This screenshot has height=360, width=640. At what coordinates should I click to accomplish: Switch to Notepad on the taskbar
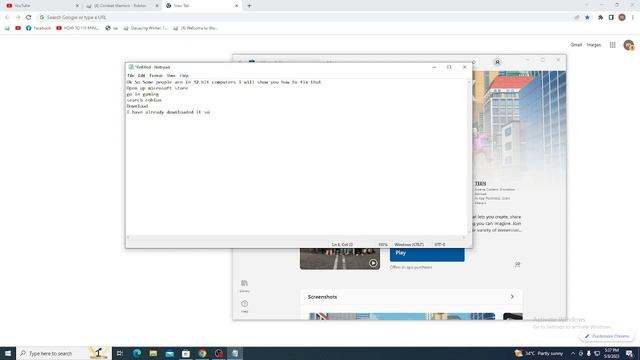[x=235, y=353]
